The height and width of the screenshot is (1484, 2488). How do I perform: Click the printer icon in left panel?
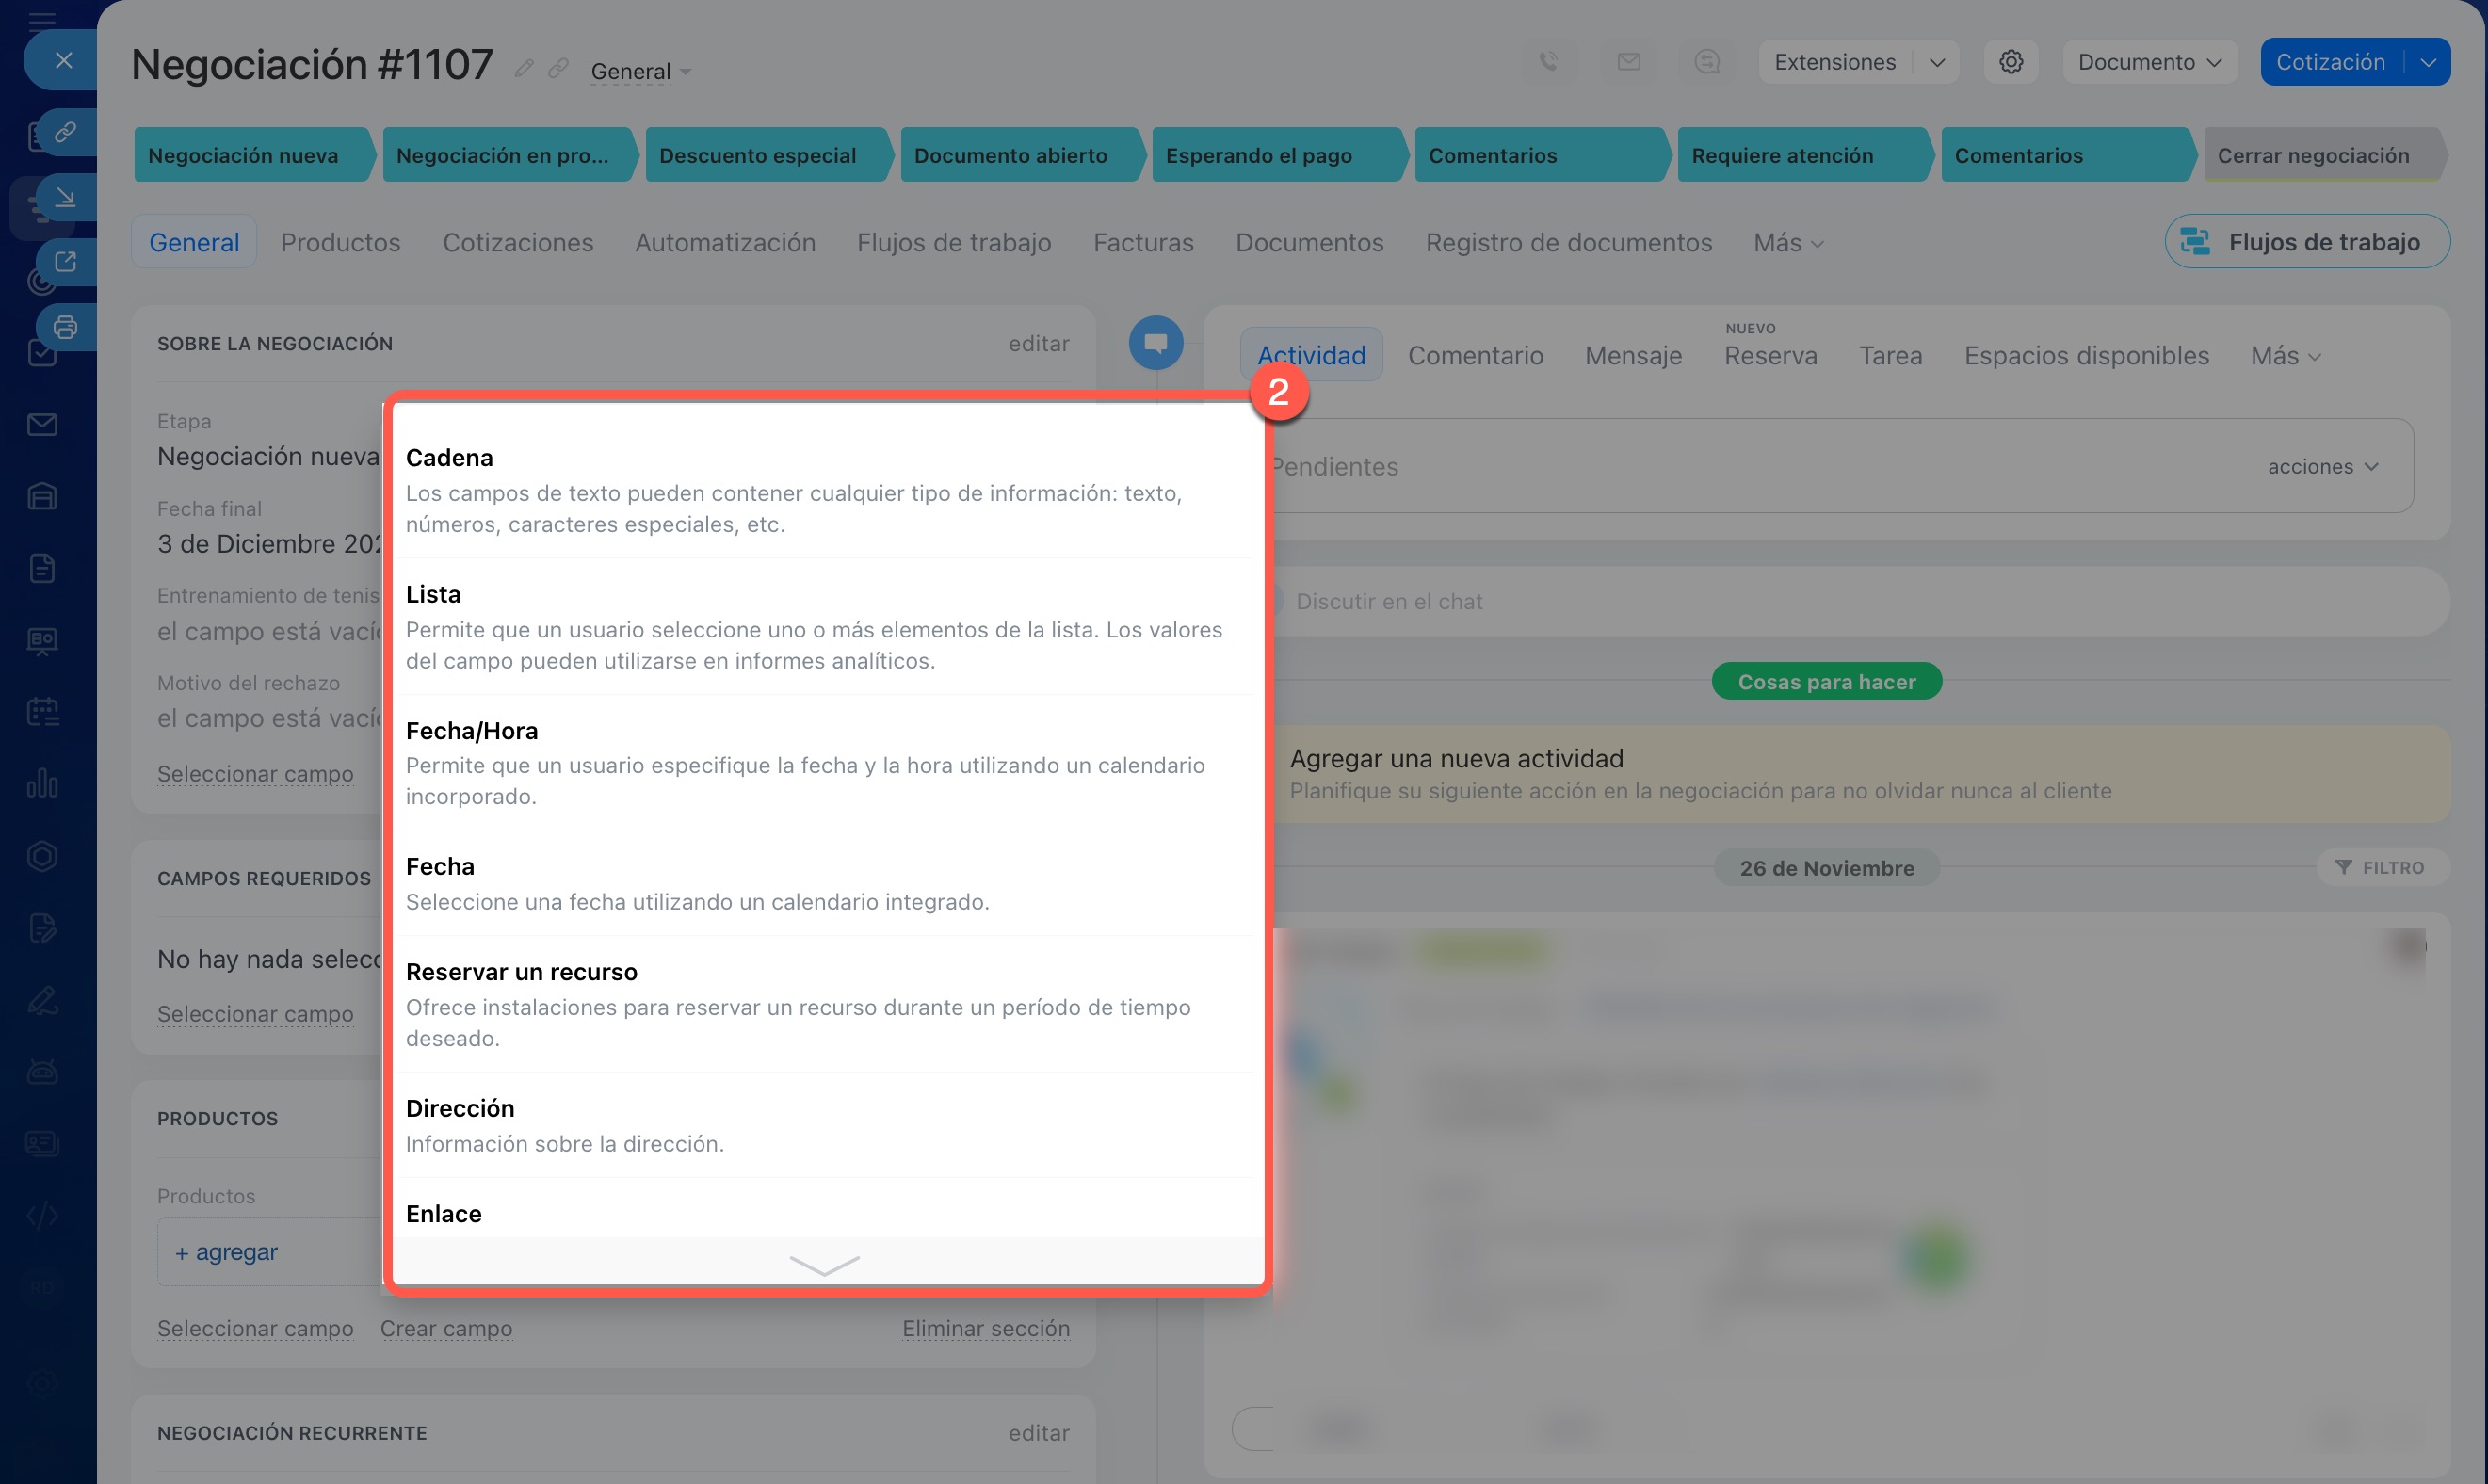pos(65,327)
